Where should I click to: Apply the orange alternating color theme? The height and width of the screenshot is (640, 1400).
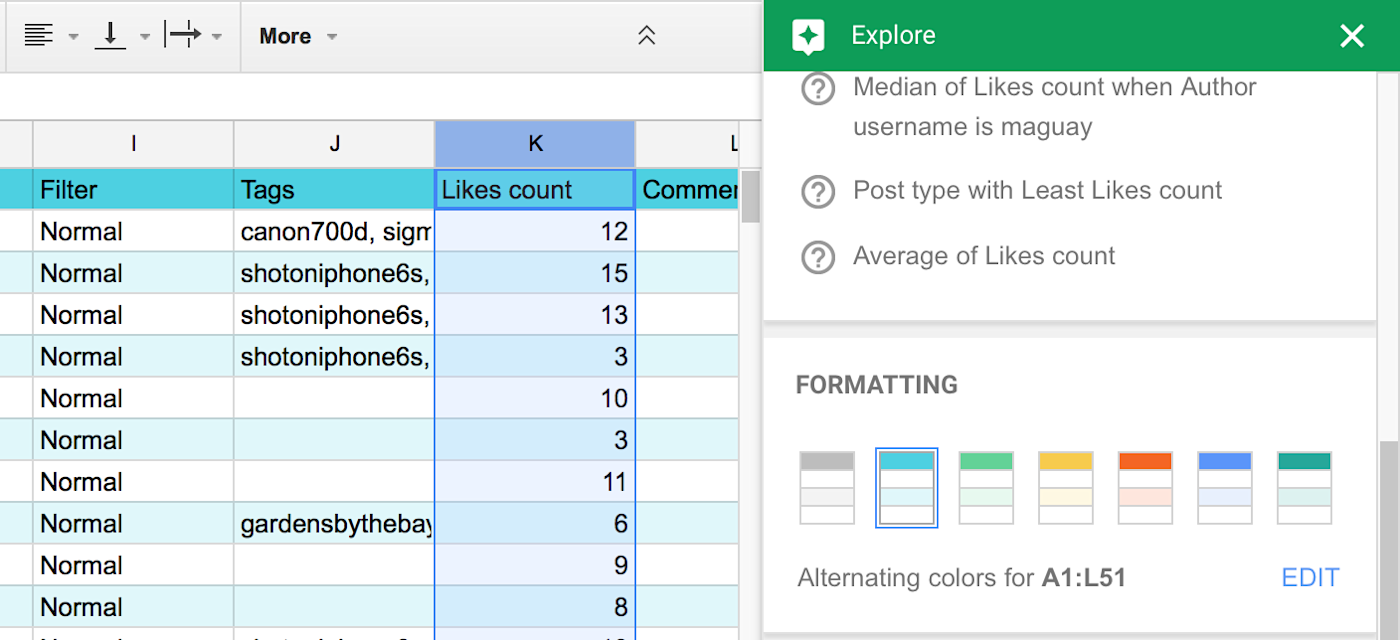pyautogui.click(x=1145, y=487)
